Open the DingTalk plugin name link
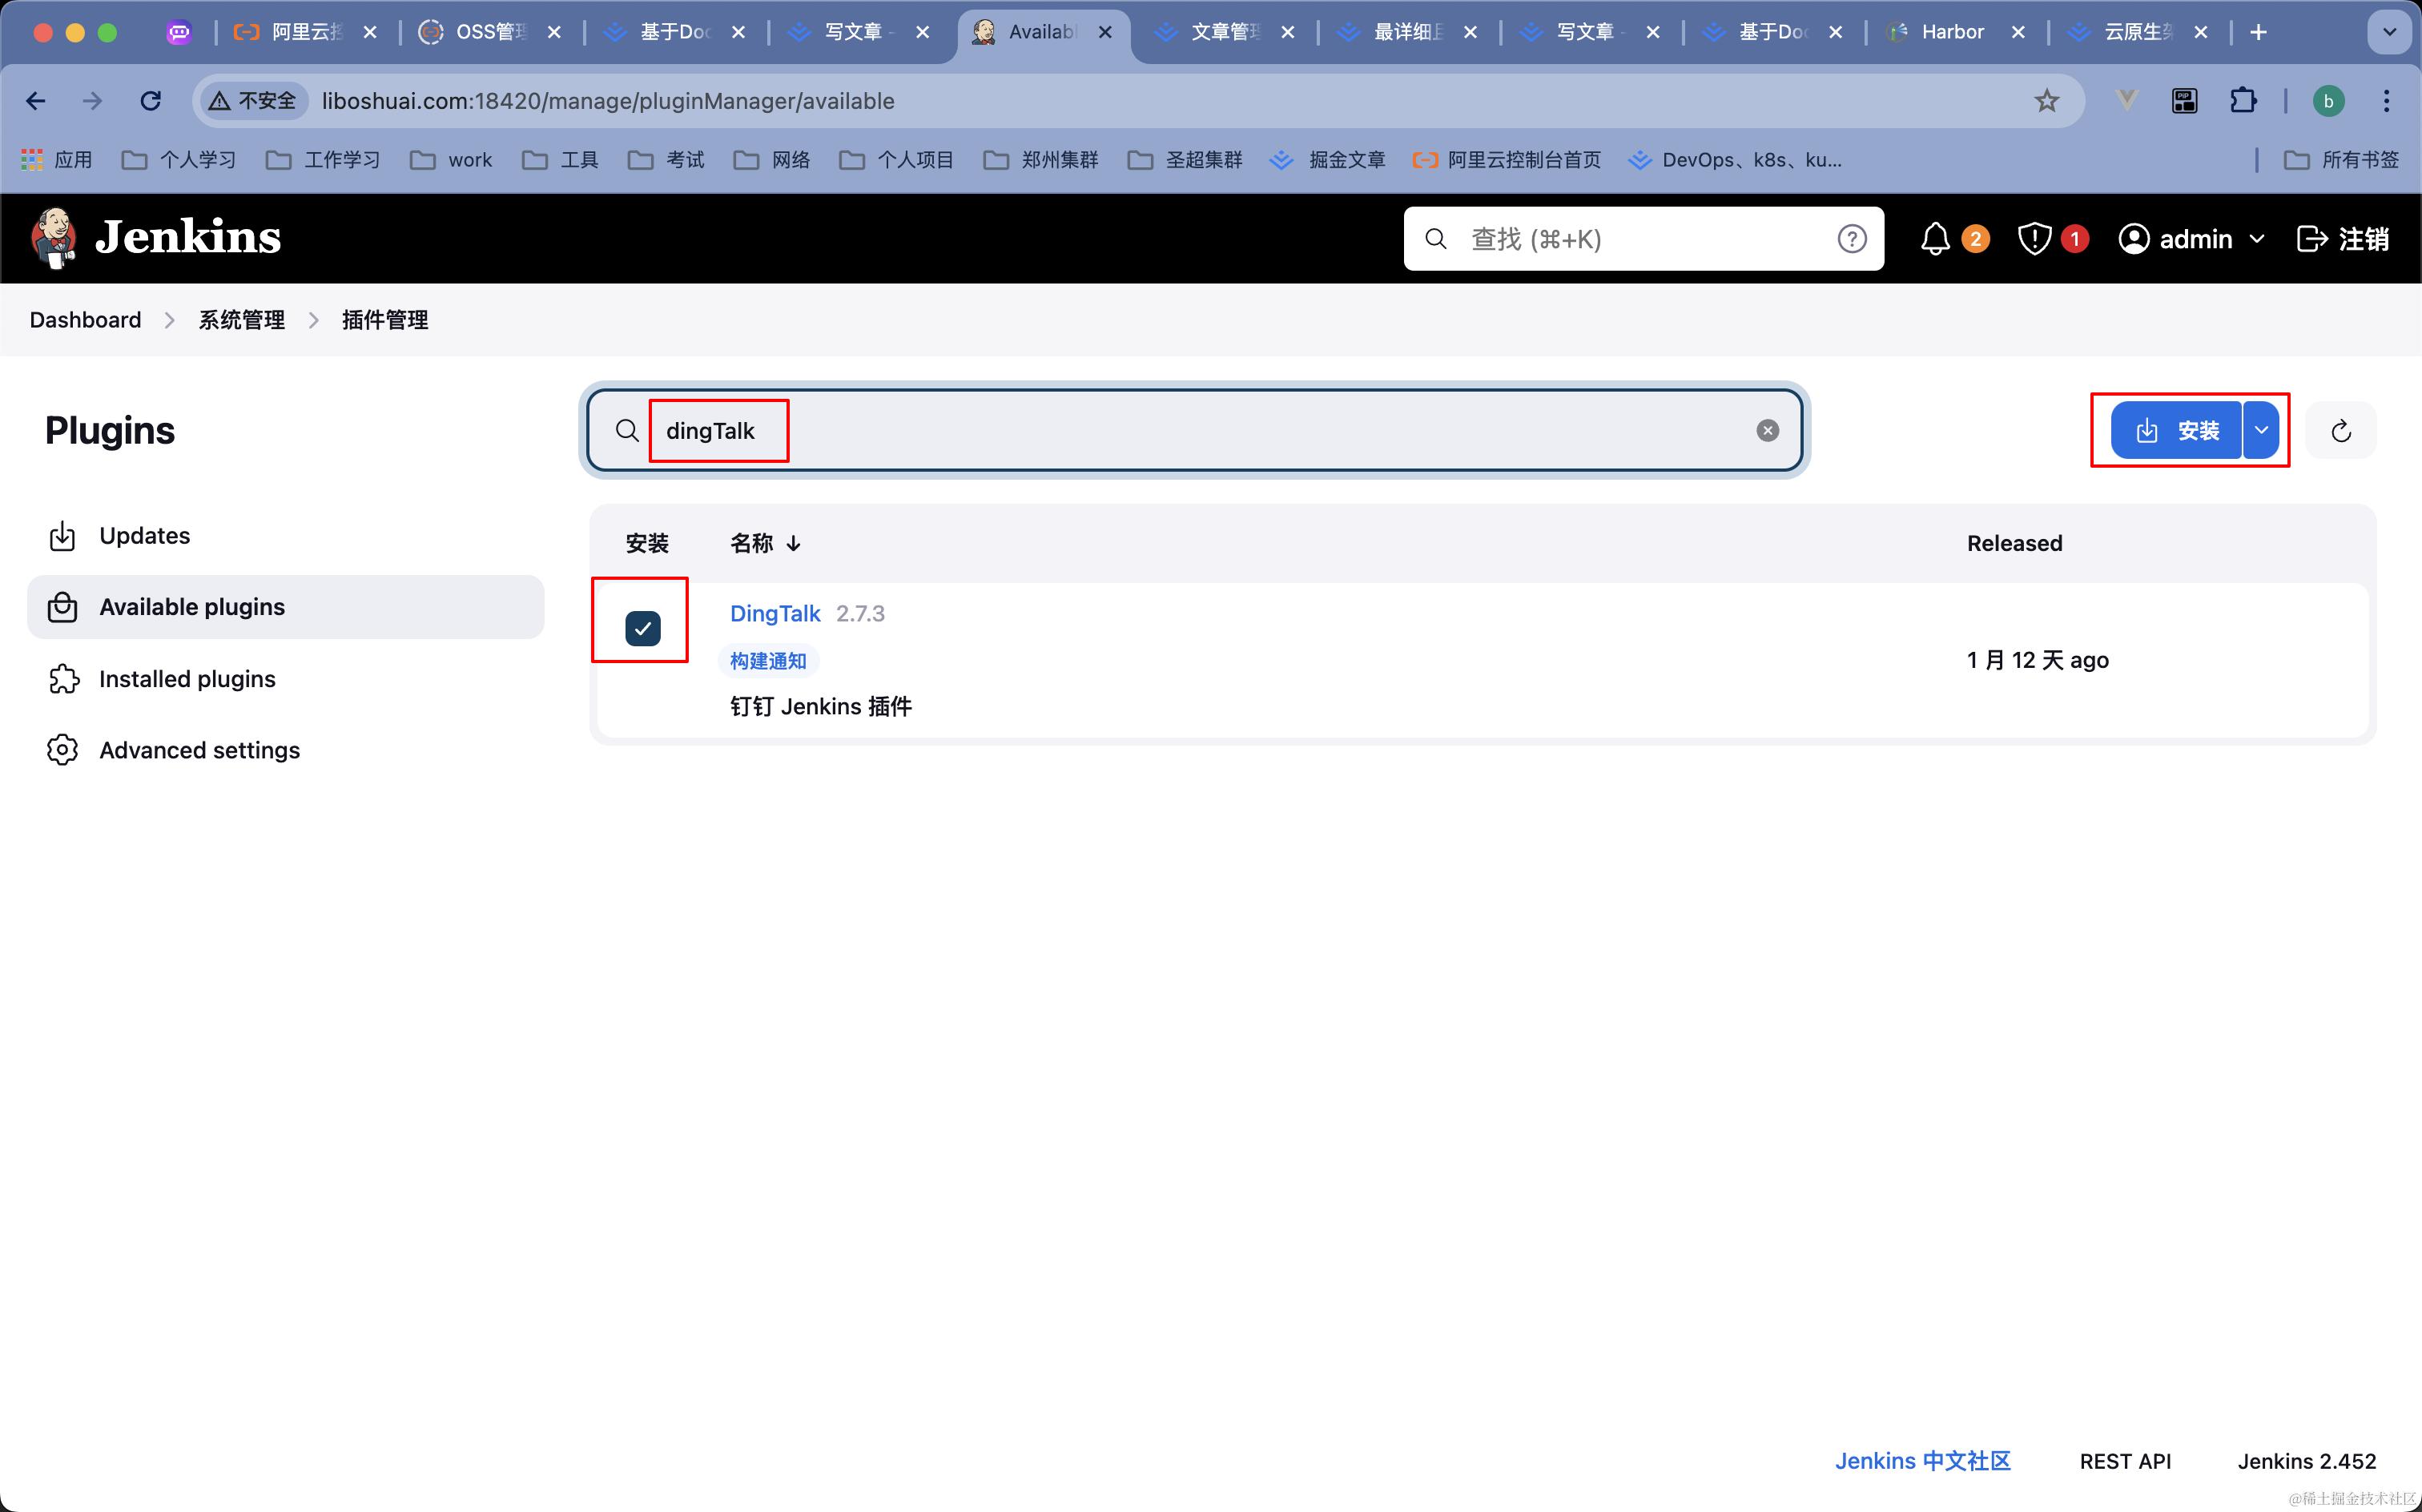Image resolution: width=2422 pixels, height=1512 pixels. [x=775, y=613]
